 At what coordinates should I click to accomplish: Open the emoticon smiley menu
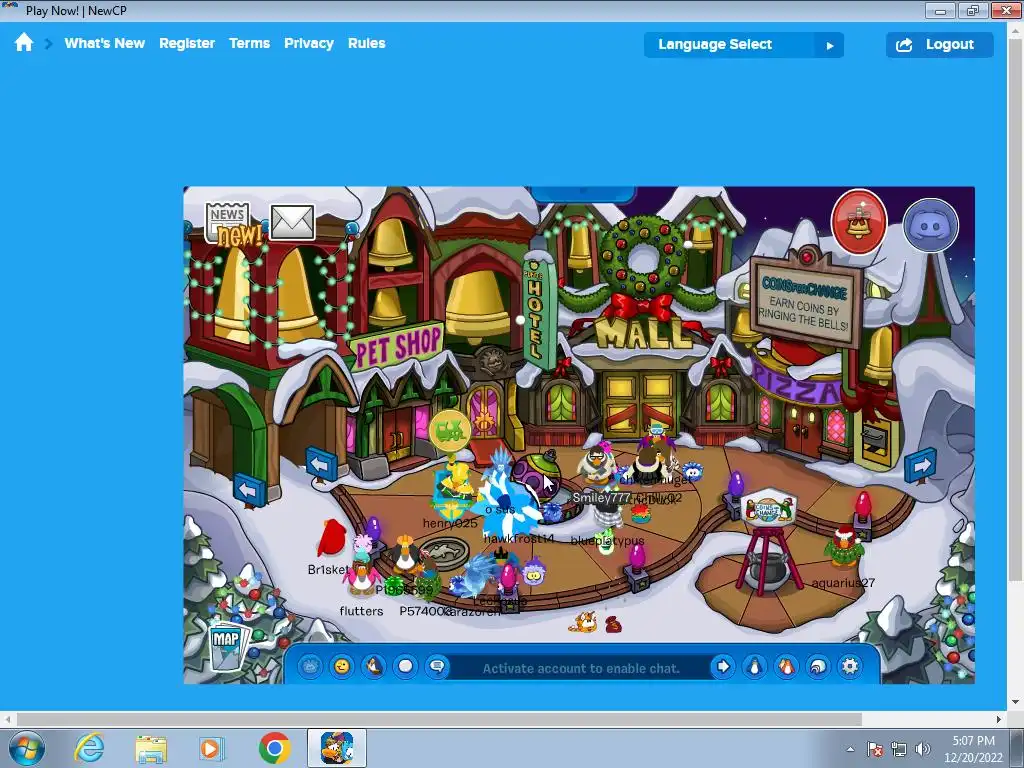(x=342, y=666)
